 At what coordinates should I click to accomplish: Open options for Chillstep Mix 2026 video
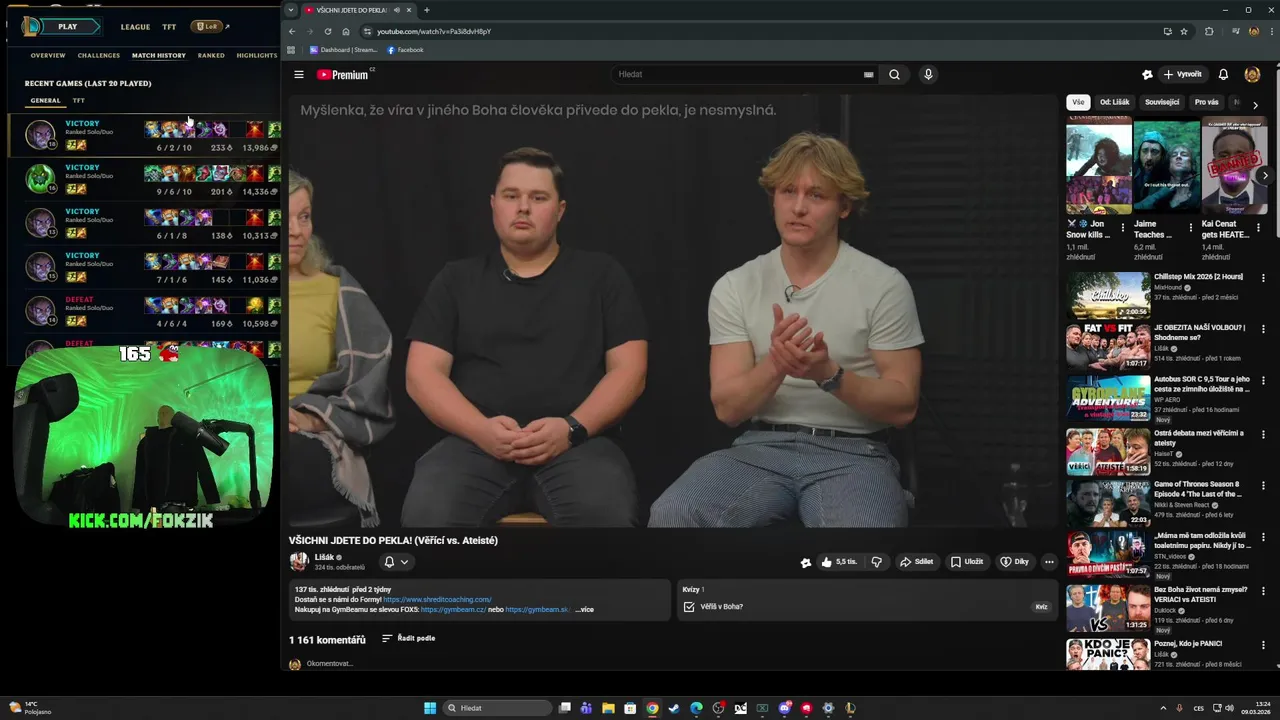[1263, 278]
